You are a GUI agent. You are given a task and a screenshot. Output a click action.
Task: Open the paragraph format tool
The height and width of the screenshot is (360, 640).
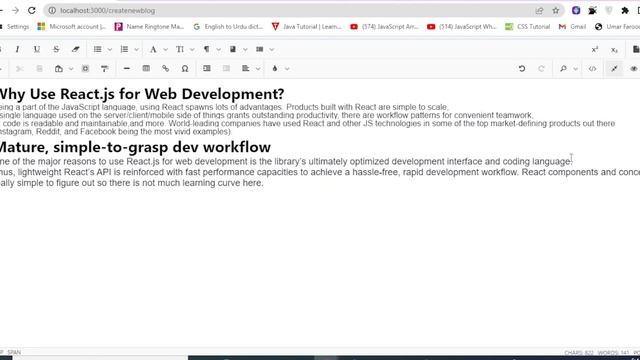tap(207, 49)
